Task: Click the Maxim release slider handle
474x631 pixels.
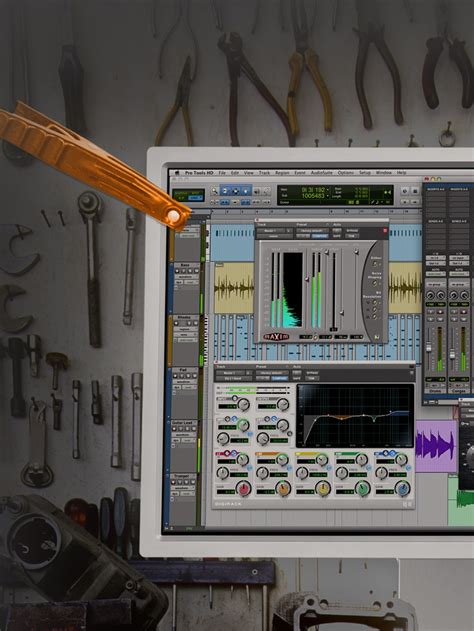Action: point(342,312)
